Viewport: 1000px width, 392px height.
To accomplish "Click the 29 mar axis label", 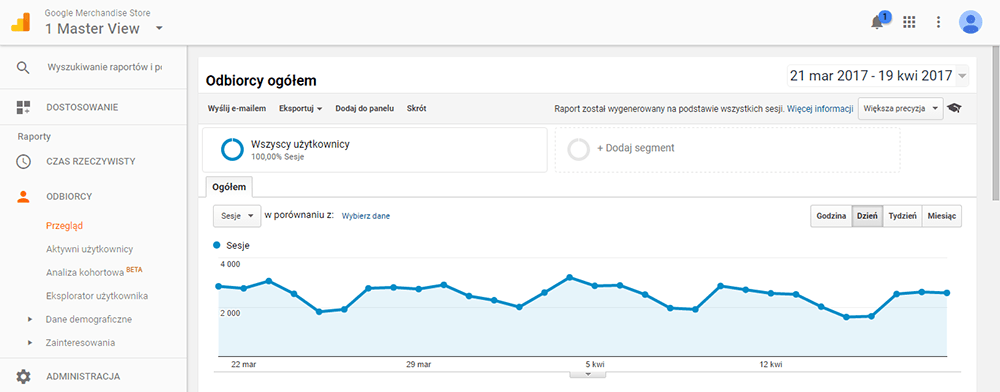I will tap(419, 365).
